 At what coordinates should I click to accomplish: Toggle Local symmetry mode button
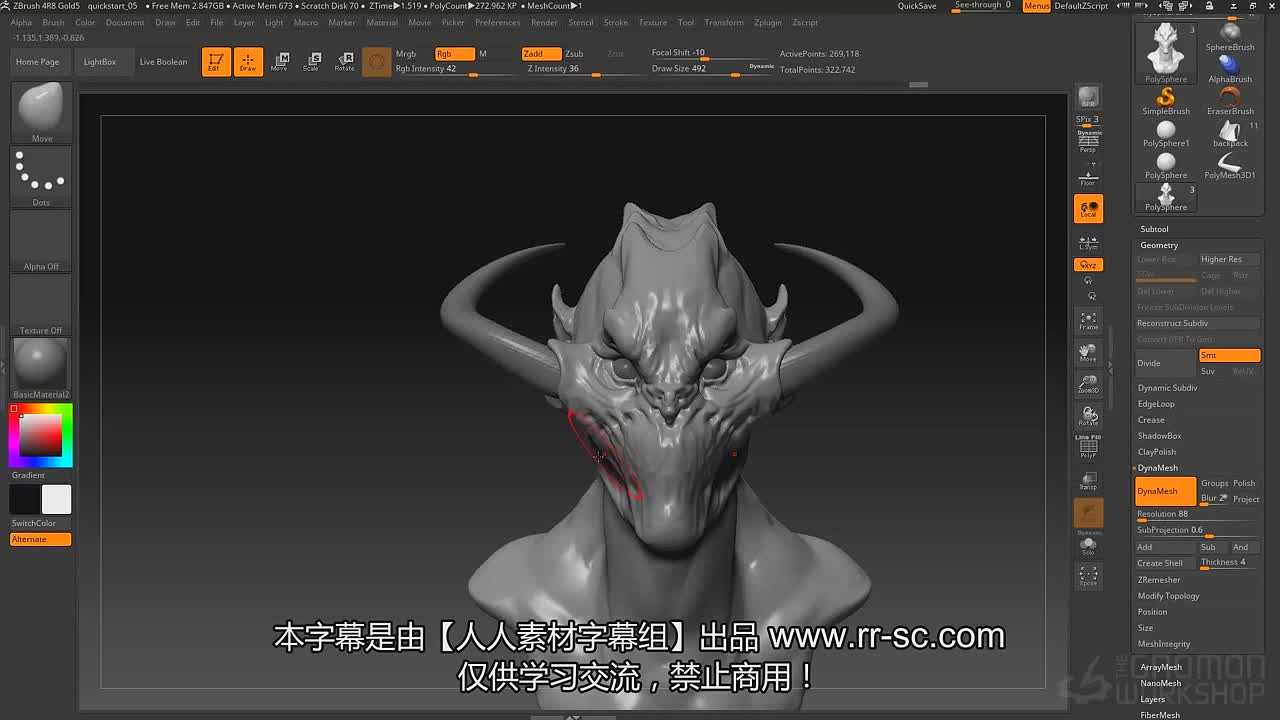[x=1088, y=208]
